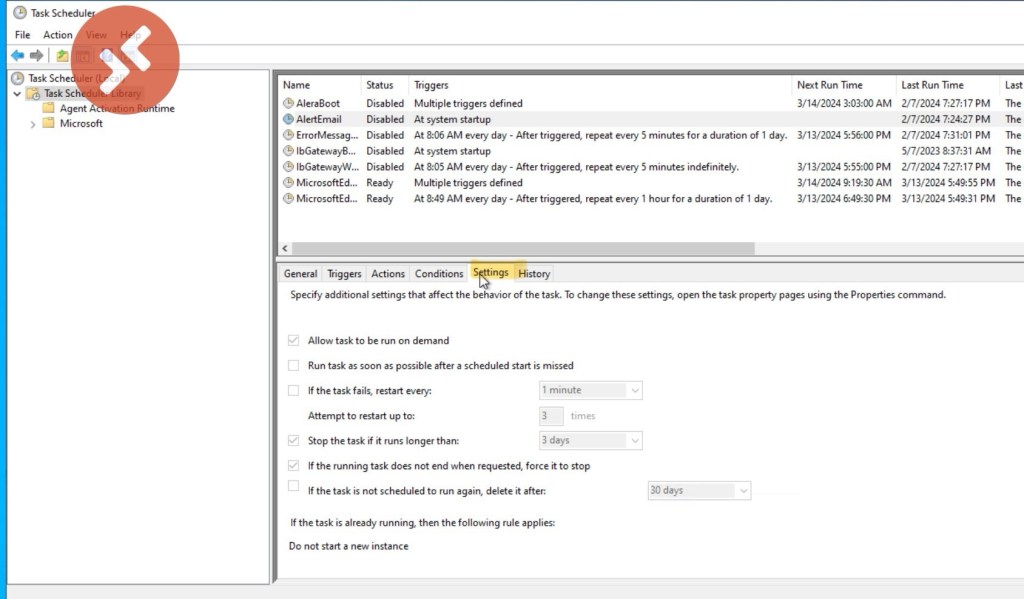Click the ErrorMessag... task clock icon

[289, 135]
